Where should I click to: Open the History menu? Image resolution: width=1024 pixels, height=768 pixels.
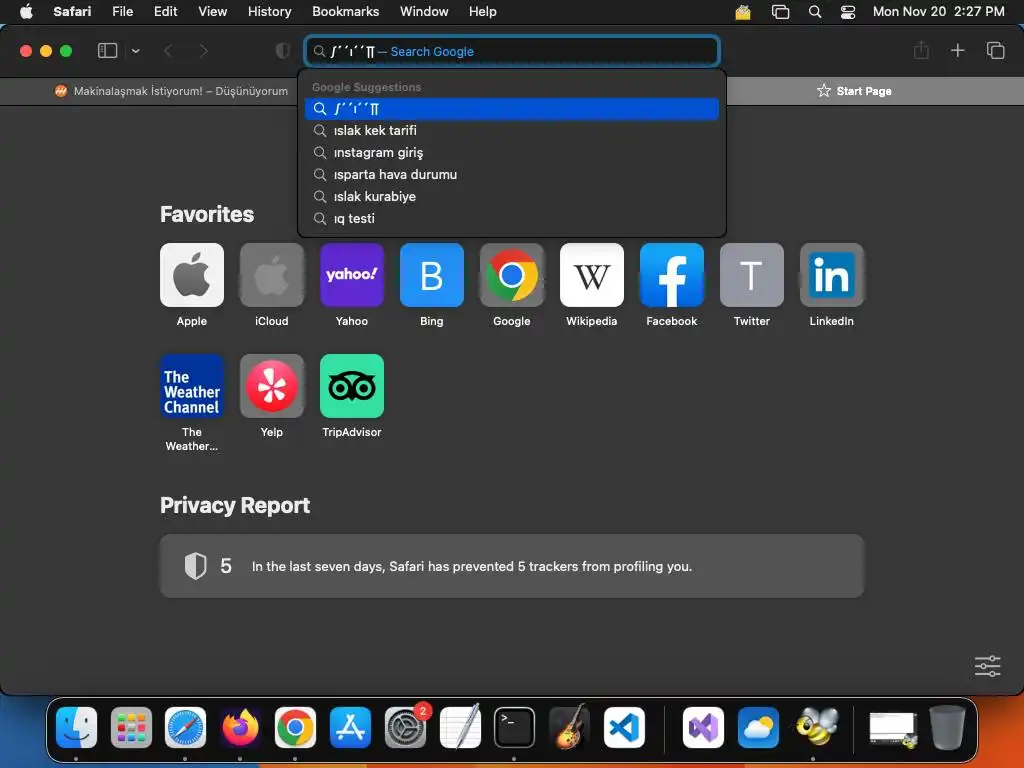[x=269, y=12]
